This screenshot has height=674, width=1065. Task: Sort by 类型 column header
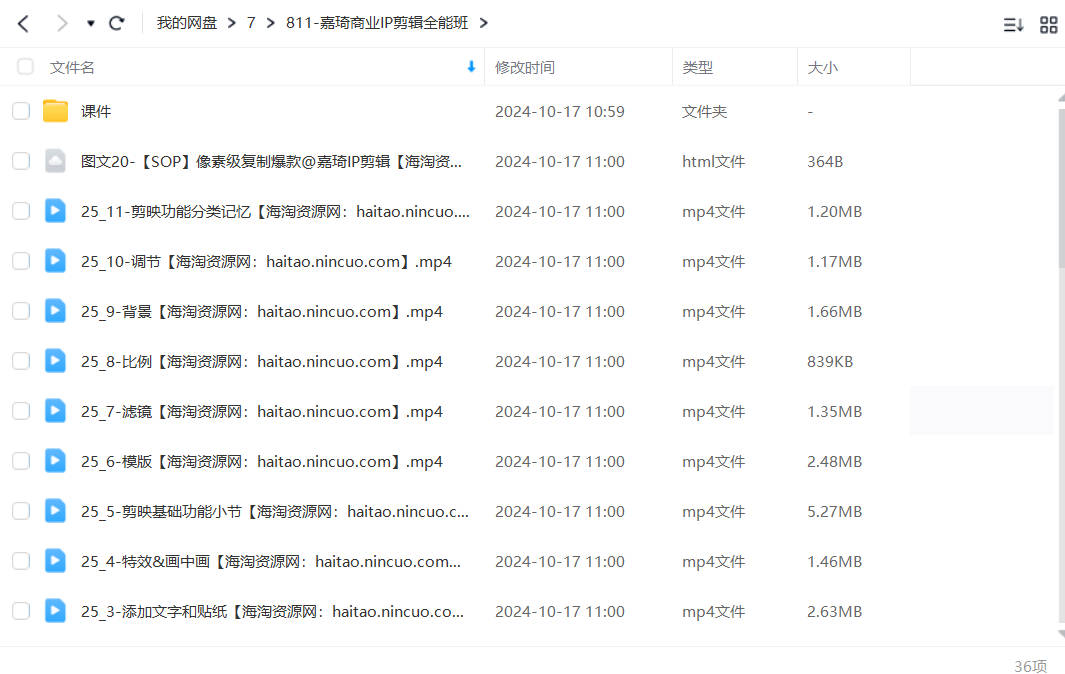tap(698, 67)
